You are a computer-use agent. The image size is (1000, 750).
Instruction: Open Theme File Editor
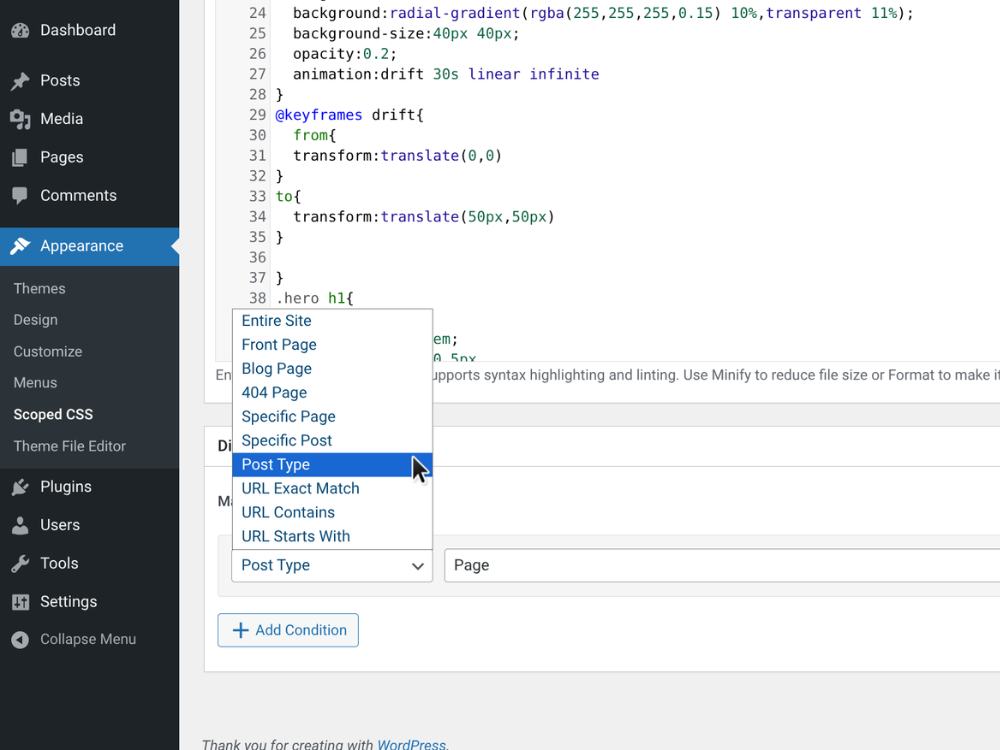pyautogui.click(x=70, y=446)
